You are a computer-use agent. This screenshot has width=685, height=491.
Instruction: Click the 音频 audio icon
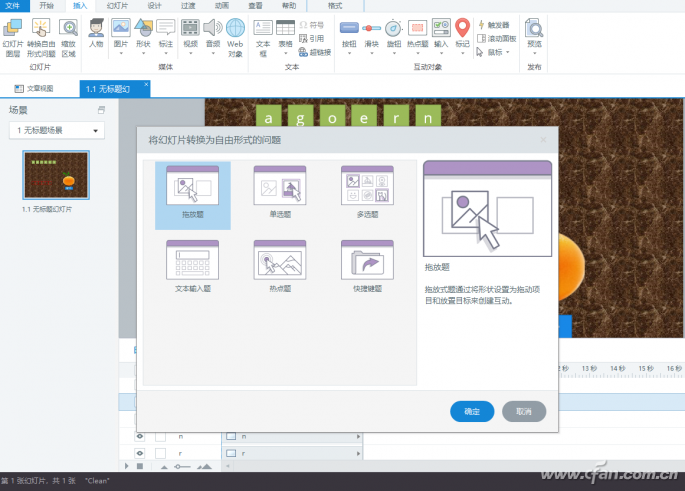tap(213, 28)
